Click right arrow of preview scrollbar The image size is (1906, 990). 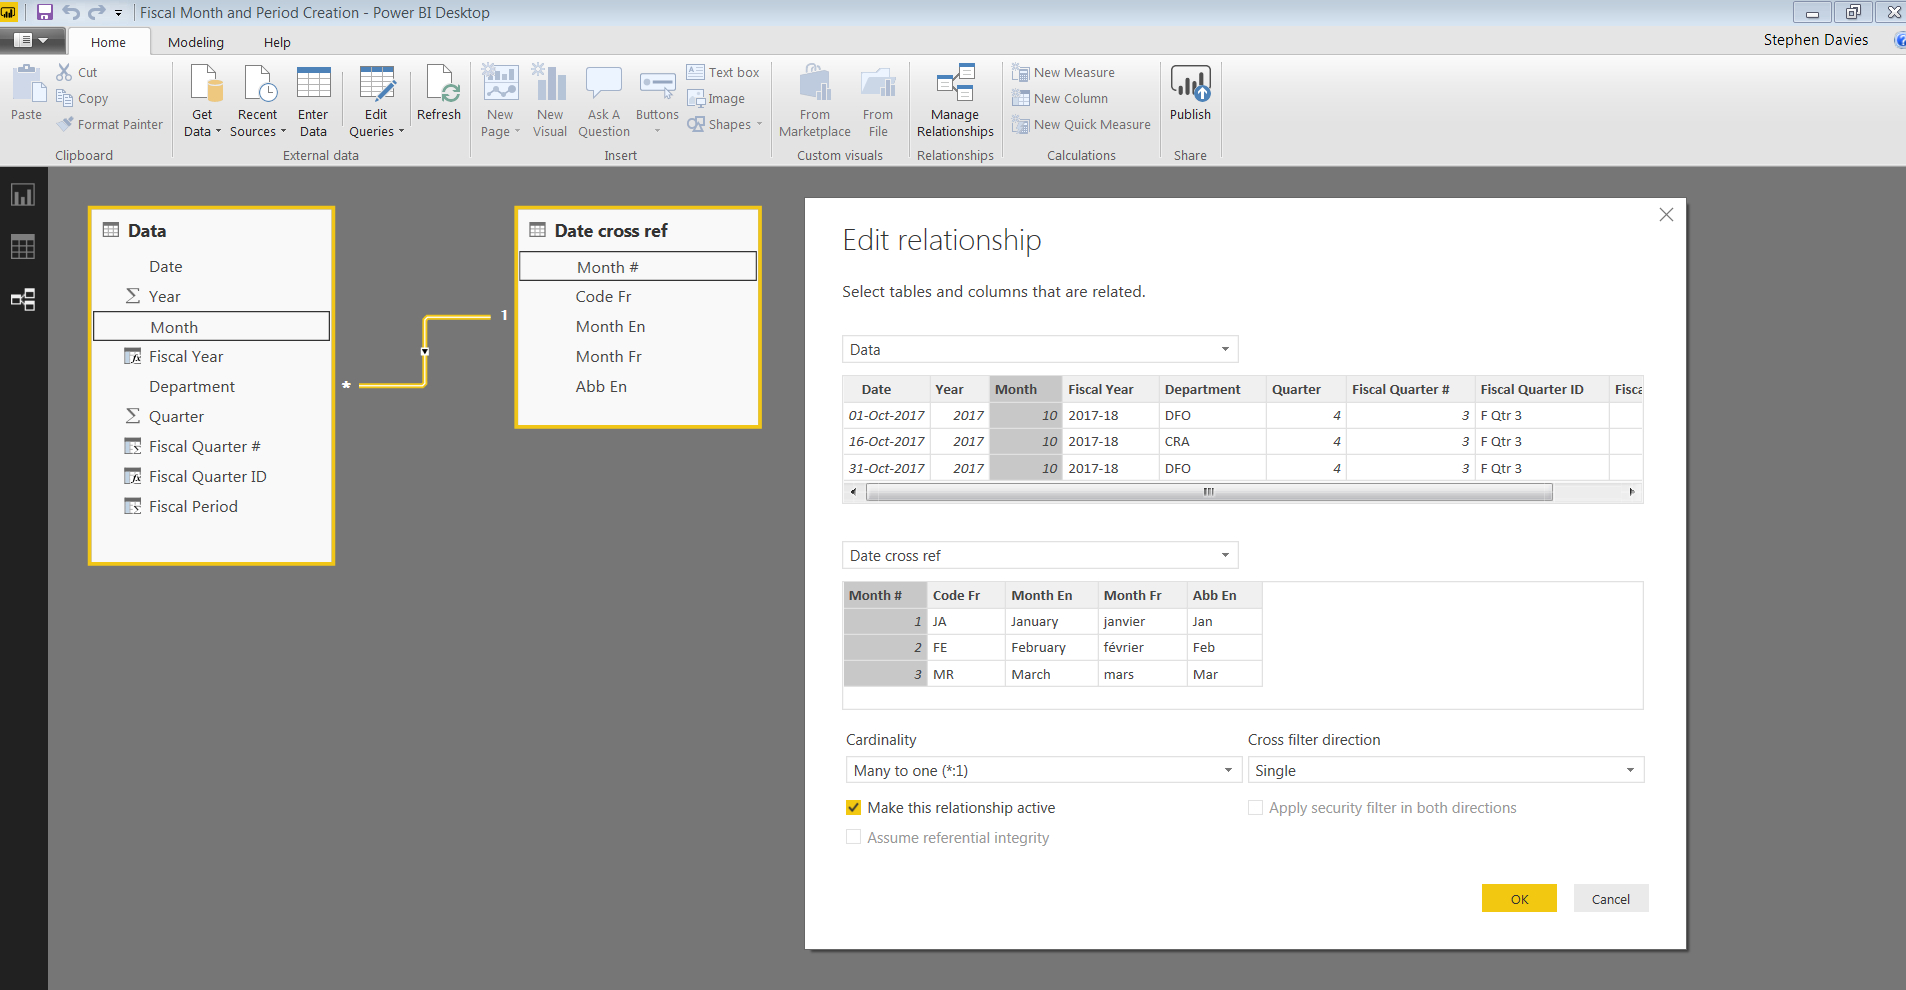(x=1632, y=492)
